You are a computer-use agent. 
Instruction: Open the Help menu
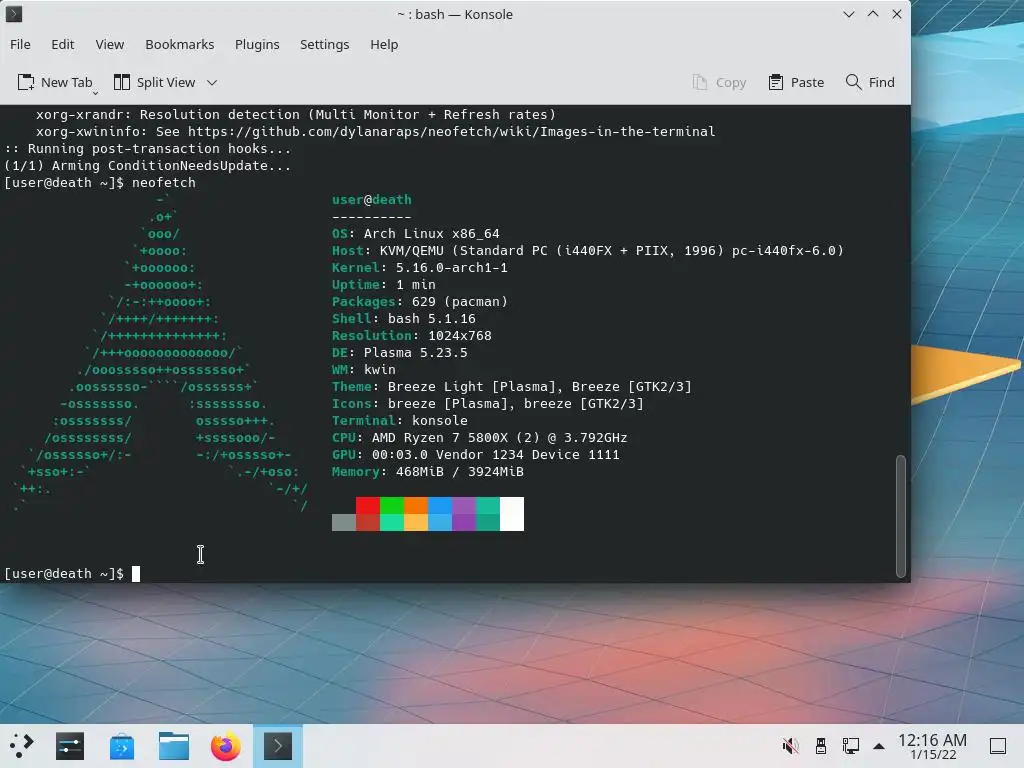[384, 44]
